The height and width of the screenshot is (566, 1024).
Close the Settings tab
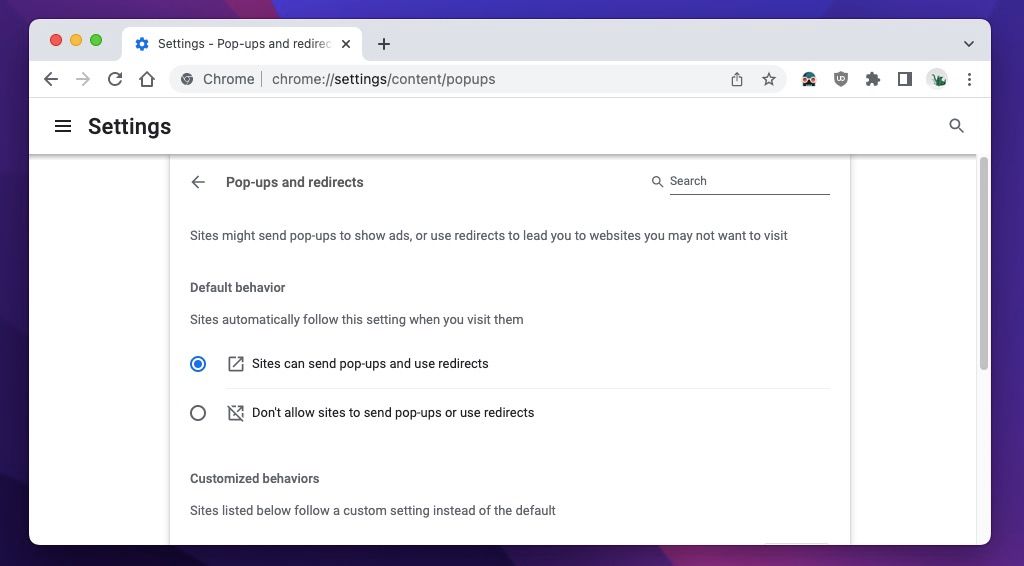pos(346,44)
